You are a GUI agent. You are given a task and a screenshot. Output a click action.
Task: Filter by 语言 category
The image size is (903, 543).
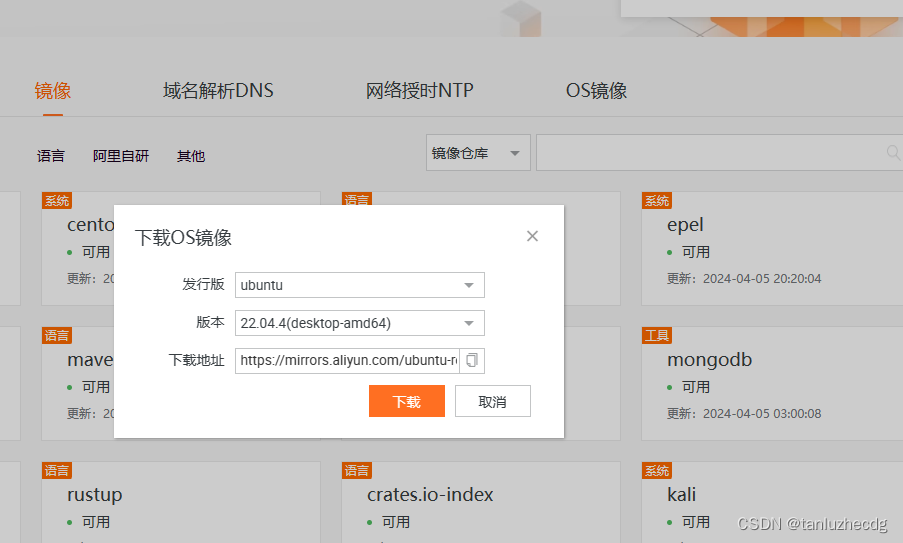[x=51, y=156]
